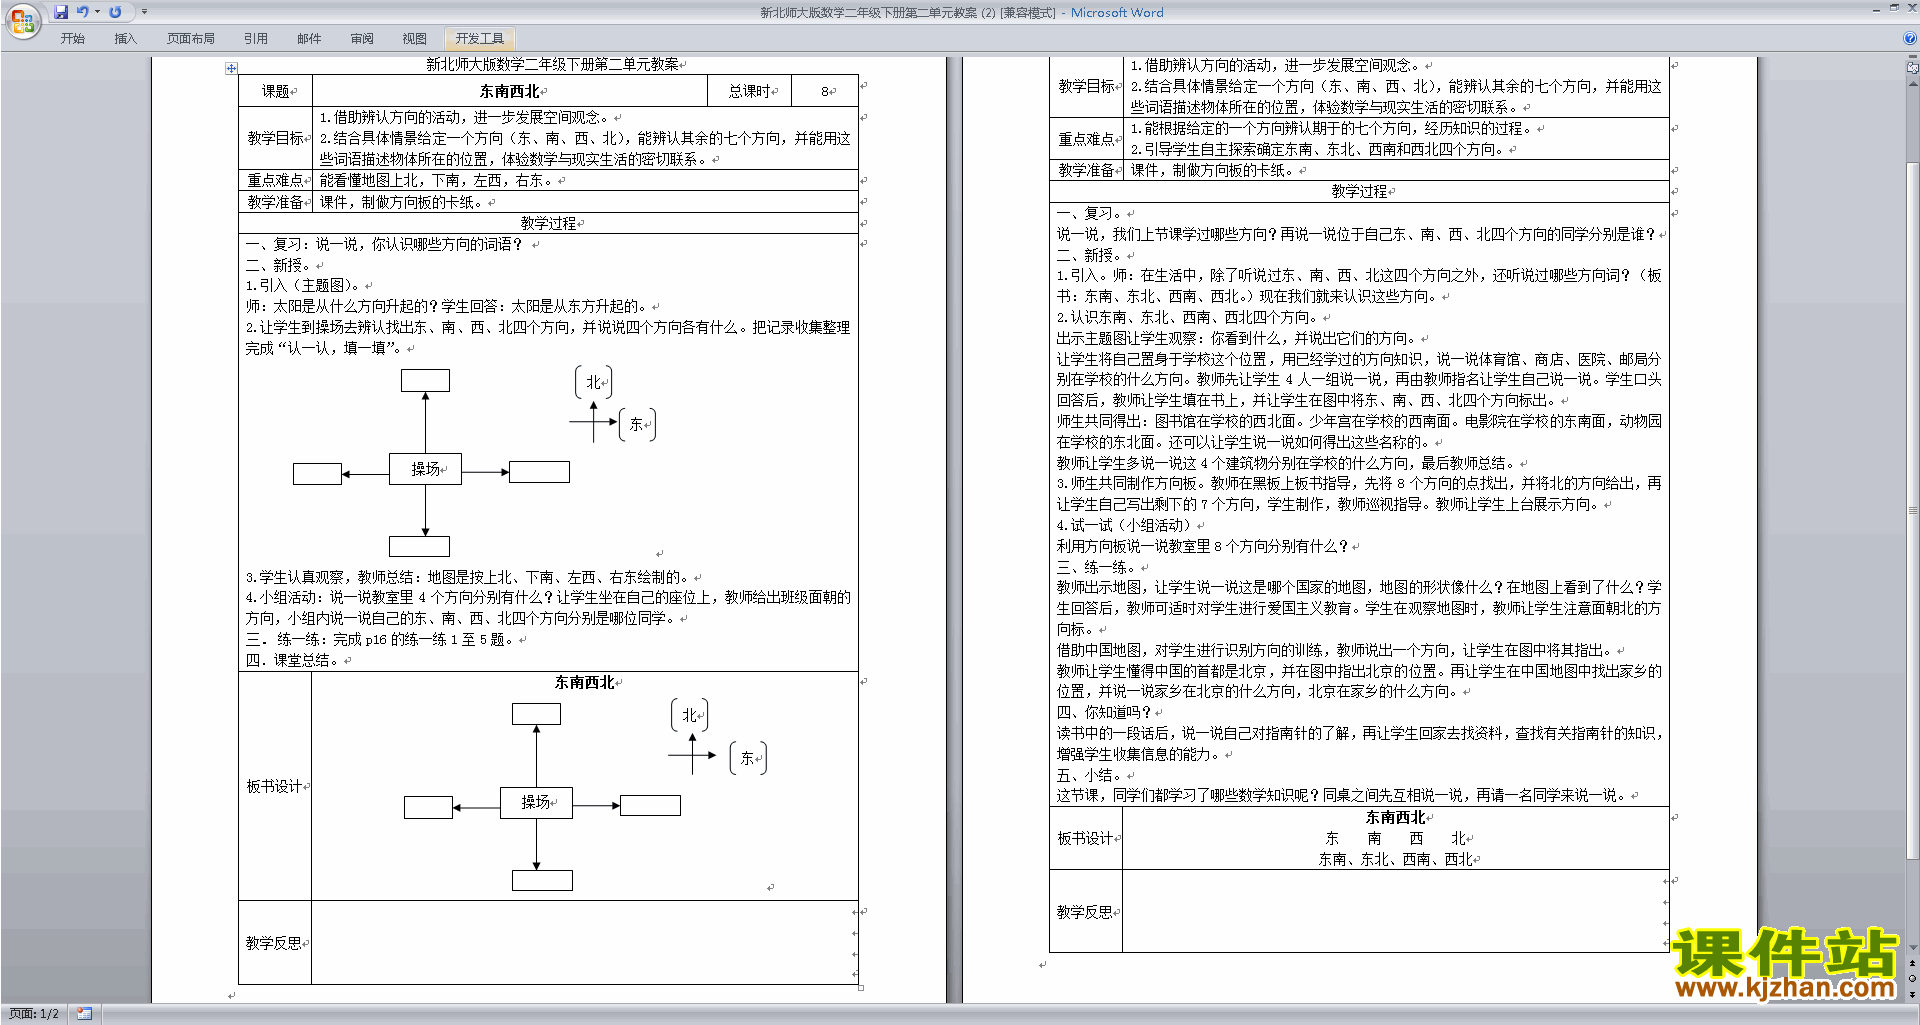This screenshot has height=1025, width=1920.
Task: Click the 操场 box in the upper diagram
Action: click(425, 469)
